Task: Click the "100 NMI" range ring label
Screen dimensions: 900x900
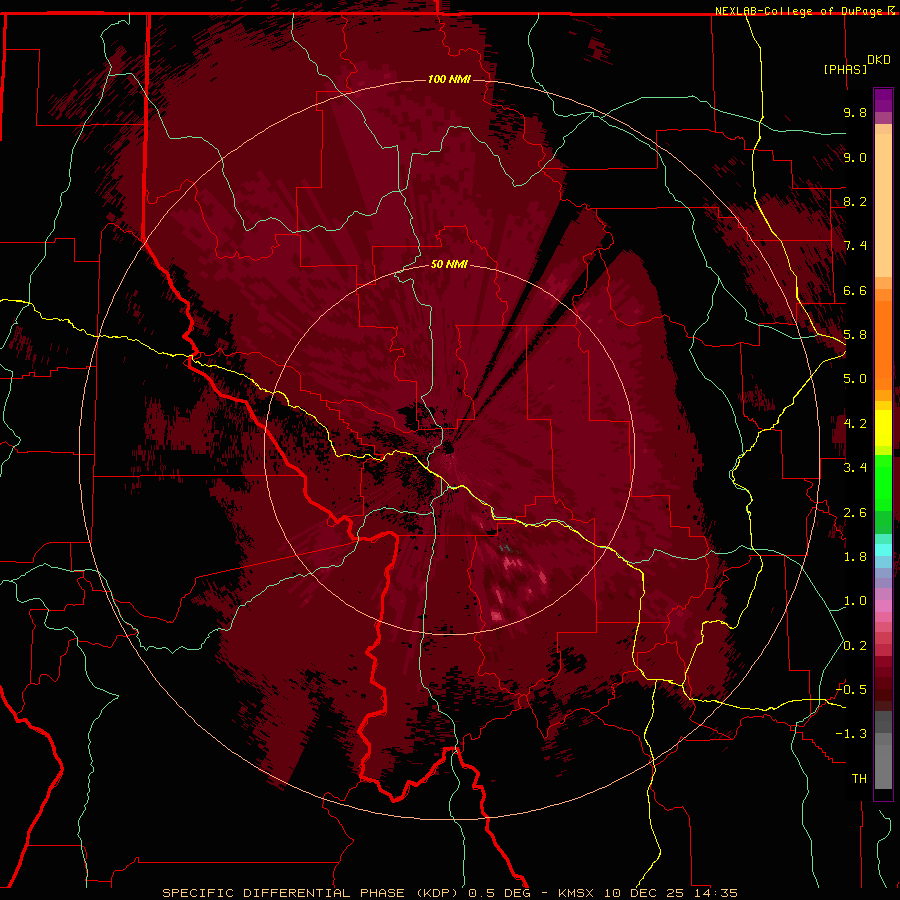Action: [x=449, y=79]
